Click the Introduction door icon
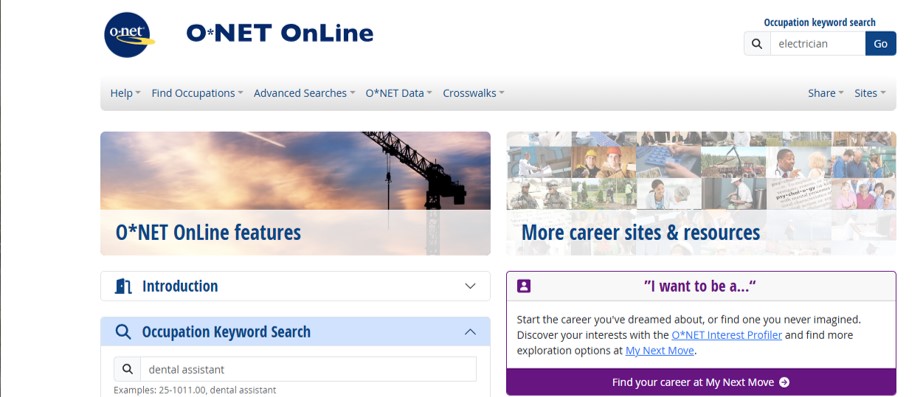This screenshot has width=918, height=397. [123, 286]
